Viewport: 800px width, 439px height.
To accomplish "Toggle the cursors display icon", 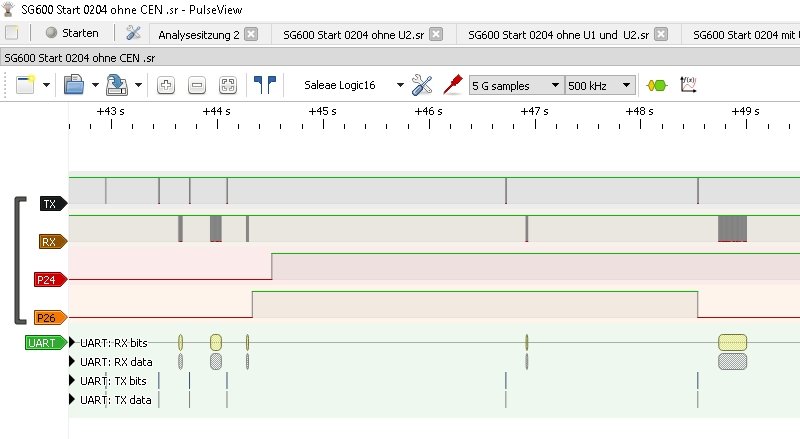I will (x=264, y=86).
